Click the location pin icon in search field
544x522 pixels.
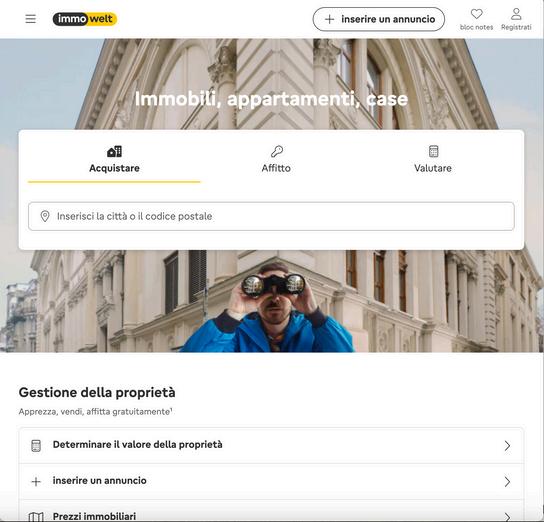pos(45,216)
